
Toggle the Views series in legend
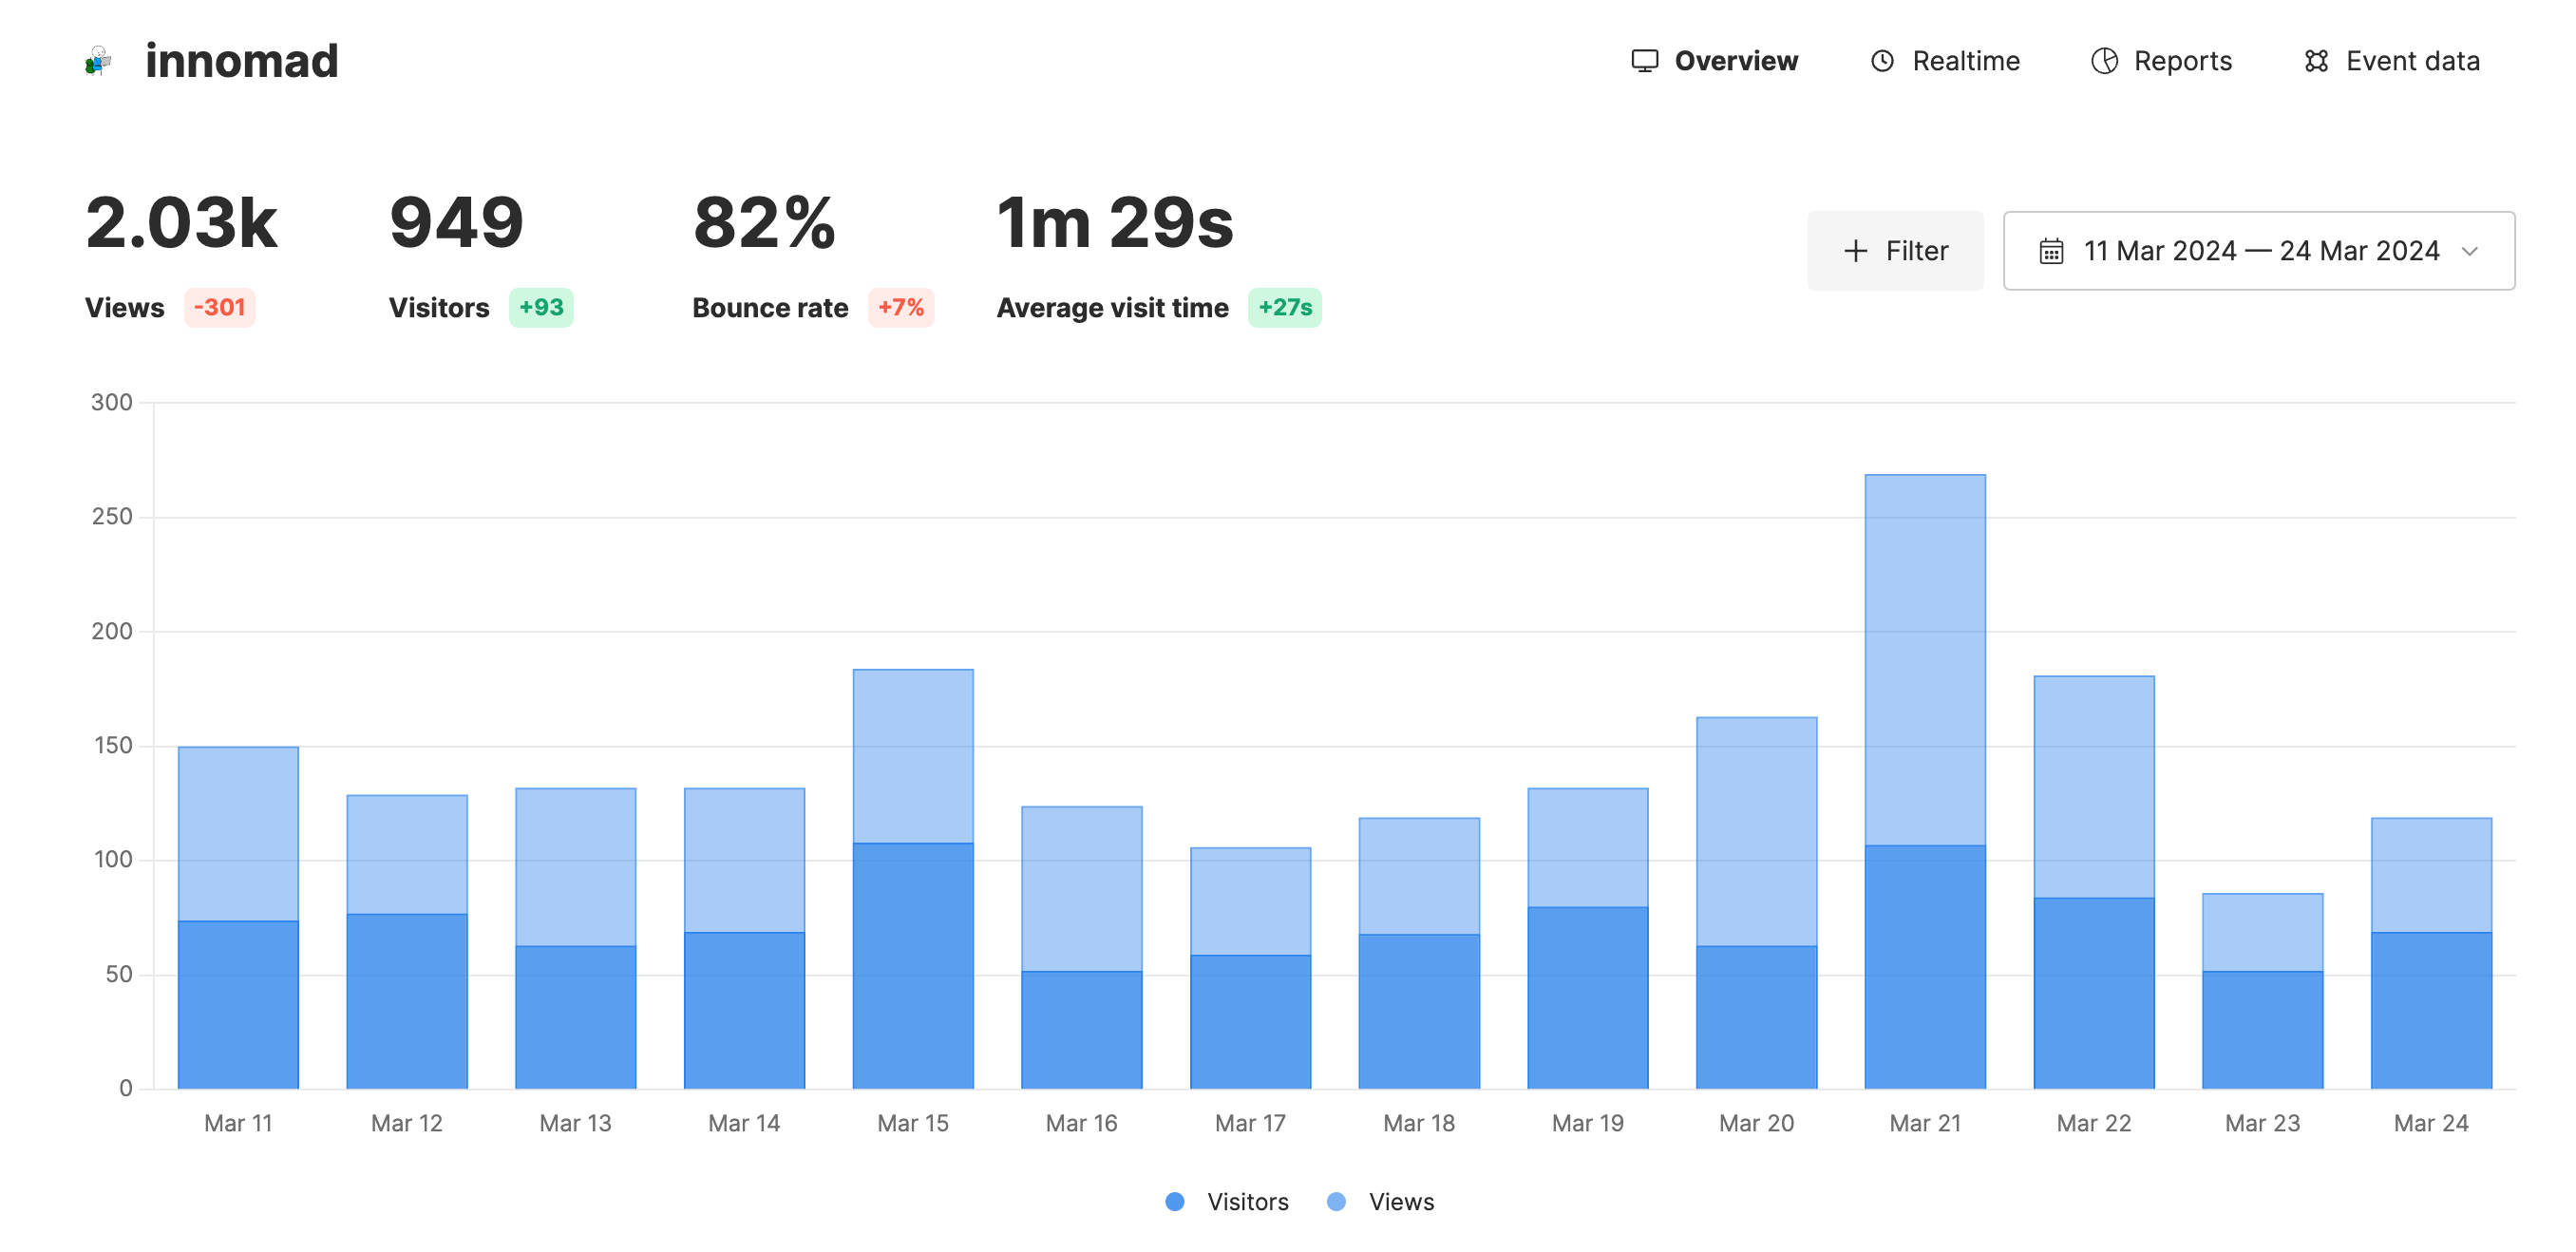(x=1381, y=1201)
